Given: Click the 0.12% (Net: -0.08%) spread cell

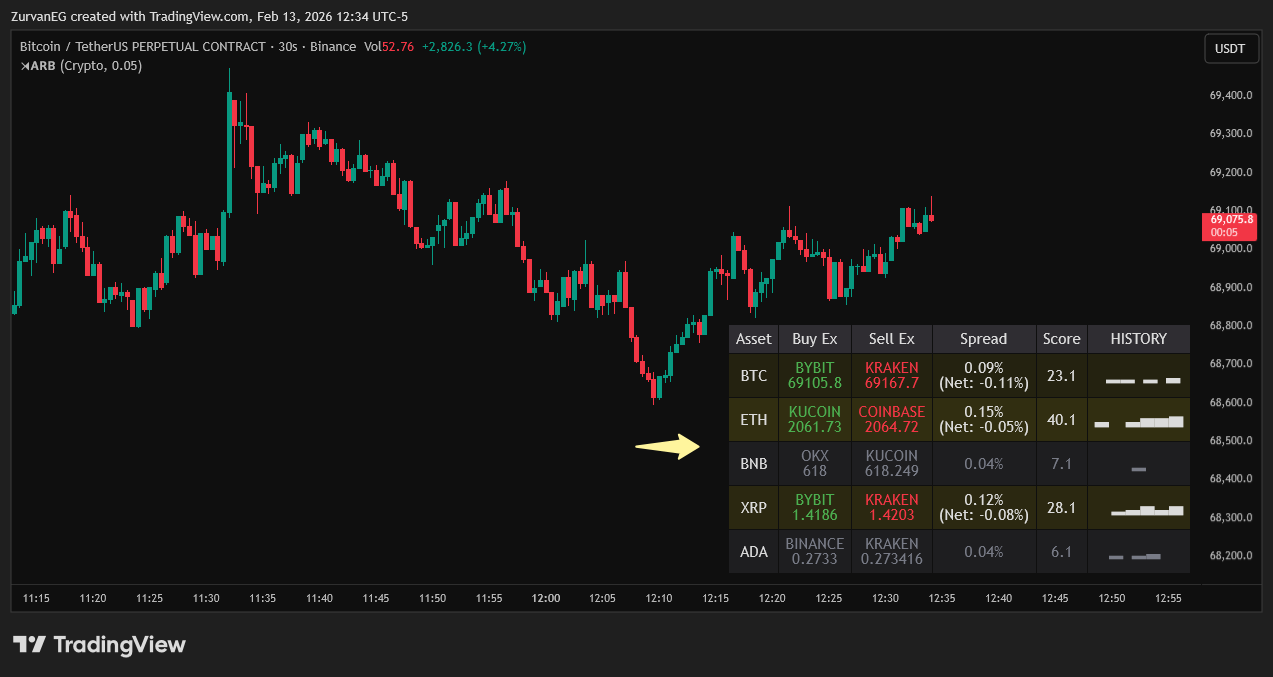Looking at the screenshot, I should [x=984, y=508].
